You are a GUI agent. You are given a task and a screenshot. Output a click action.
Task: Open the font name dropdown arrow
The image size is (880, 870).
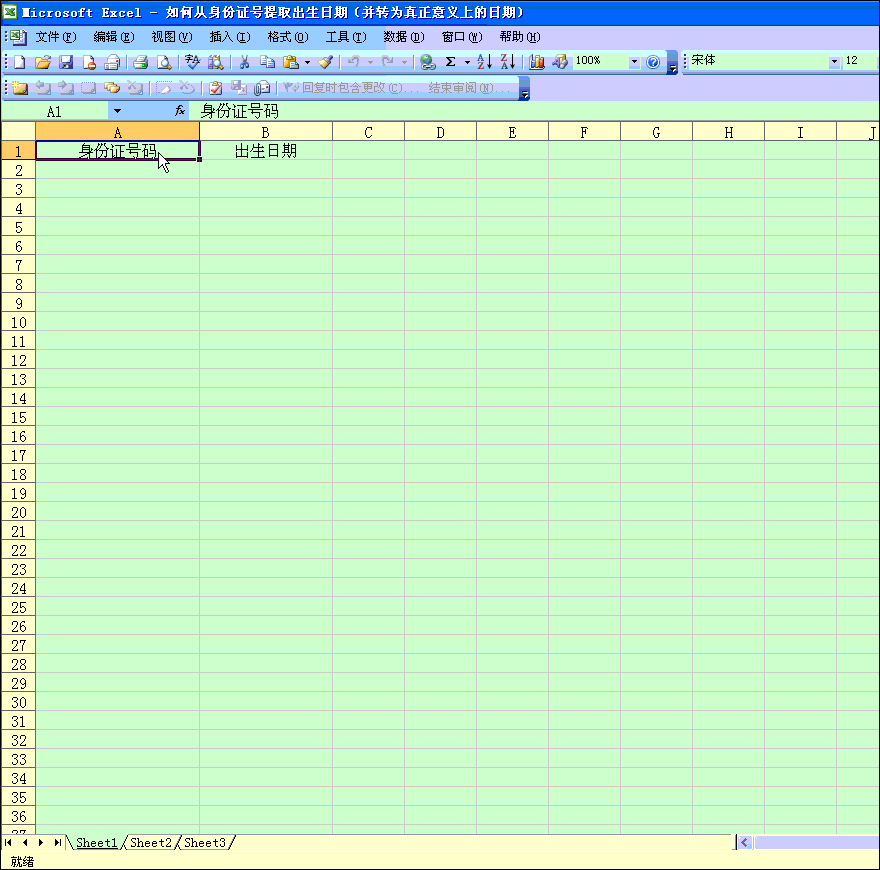point(834,62)
